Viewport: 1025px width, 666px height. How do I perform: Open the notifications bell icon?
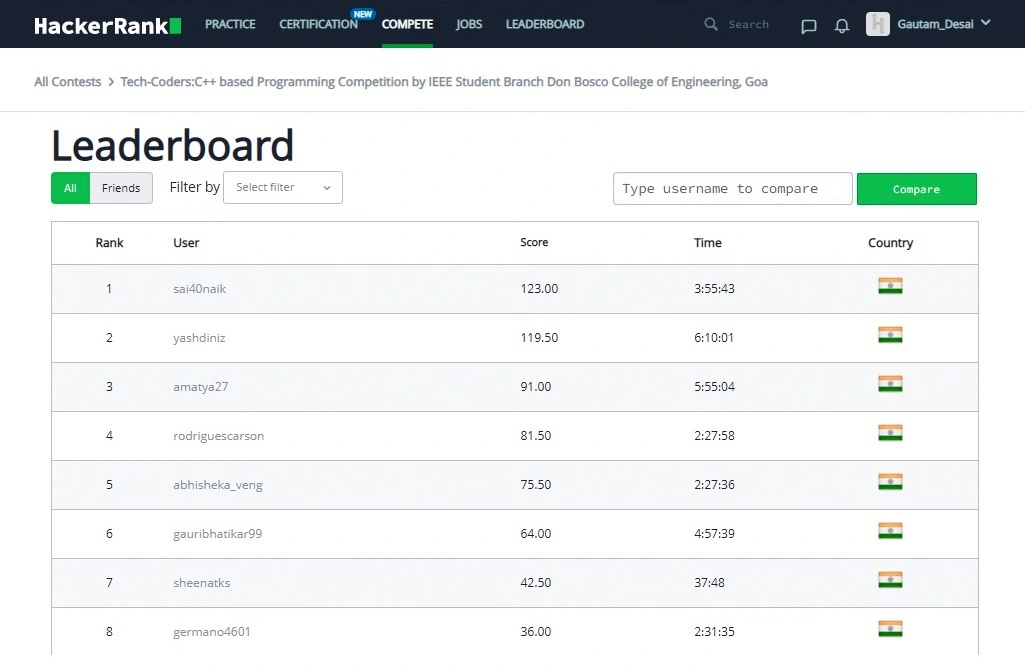tap(842, 25)
